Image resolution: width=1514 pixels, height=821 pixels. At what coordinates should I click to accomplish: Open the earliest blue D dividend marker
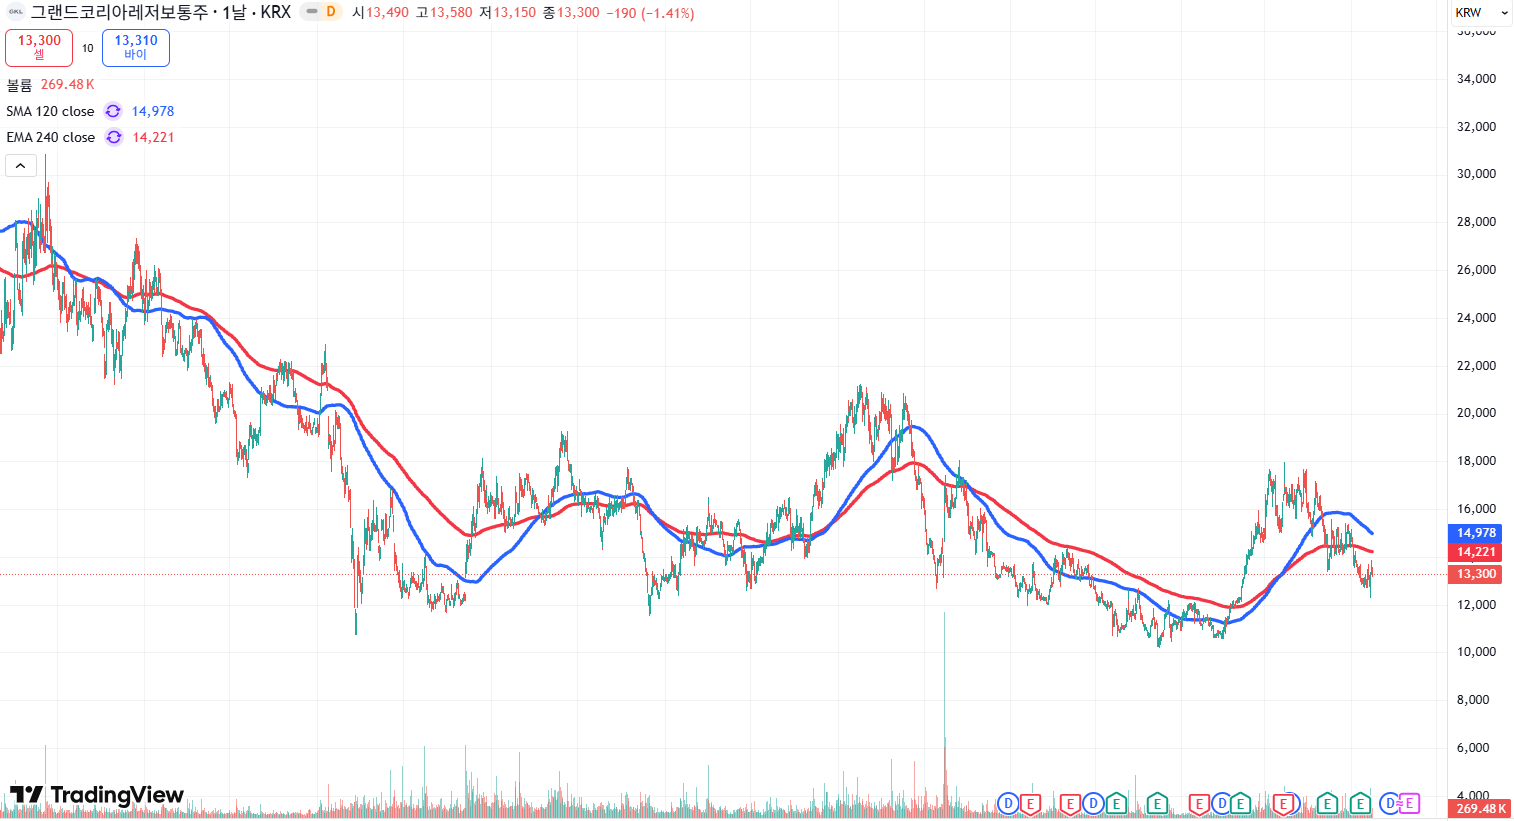click(x=1008, y=803)
